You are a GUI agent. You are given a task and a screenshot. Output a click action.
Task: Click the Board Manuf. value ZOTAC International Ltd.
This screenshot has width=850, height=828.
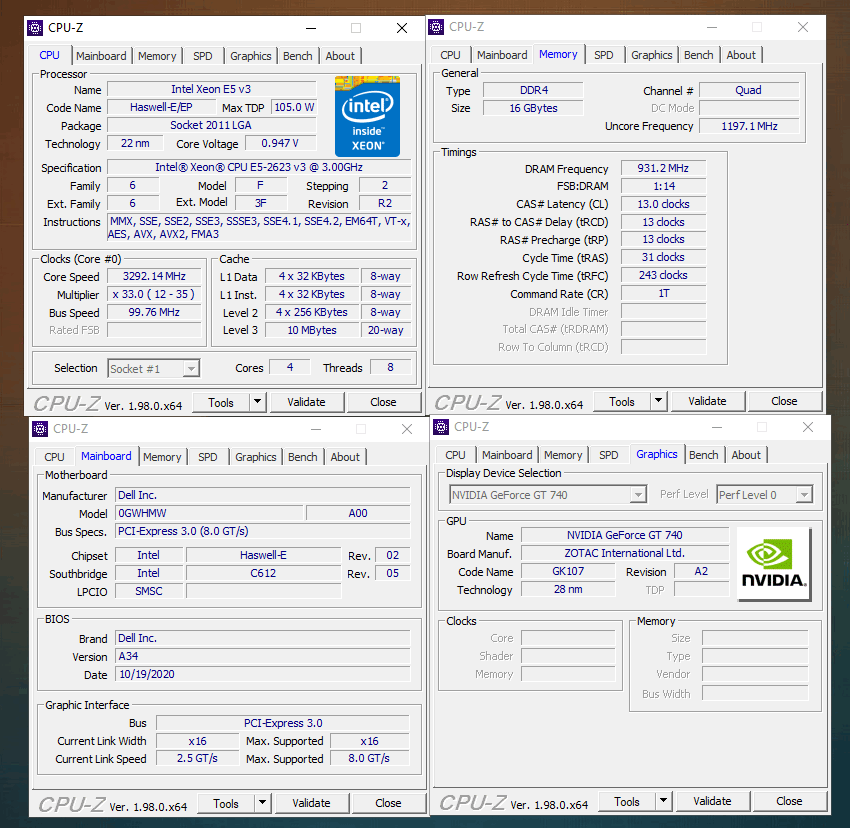click(624, 553)
